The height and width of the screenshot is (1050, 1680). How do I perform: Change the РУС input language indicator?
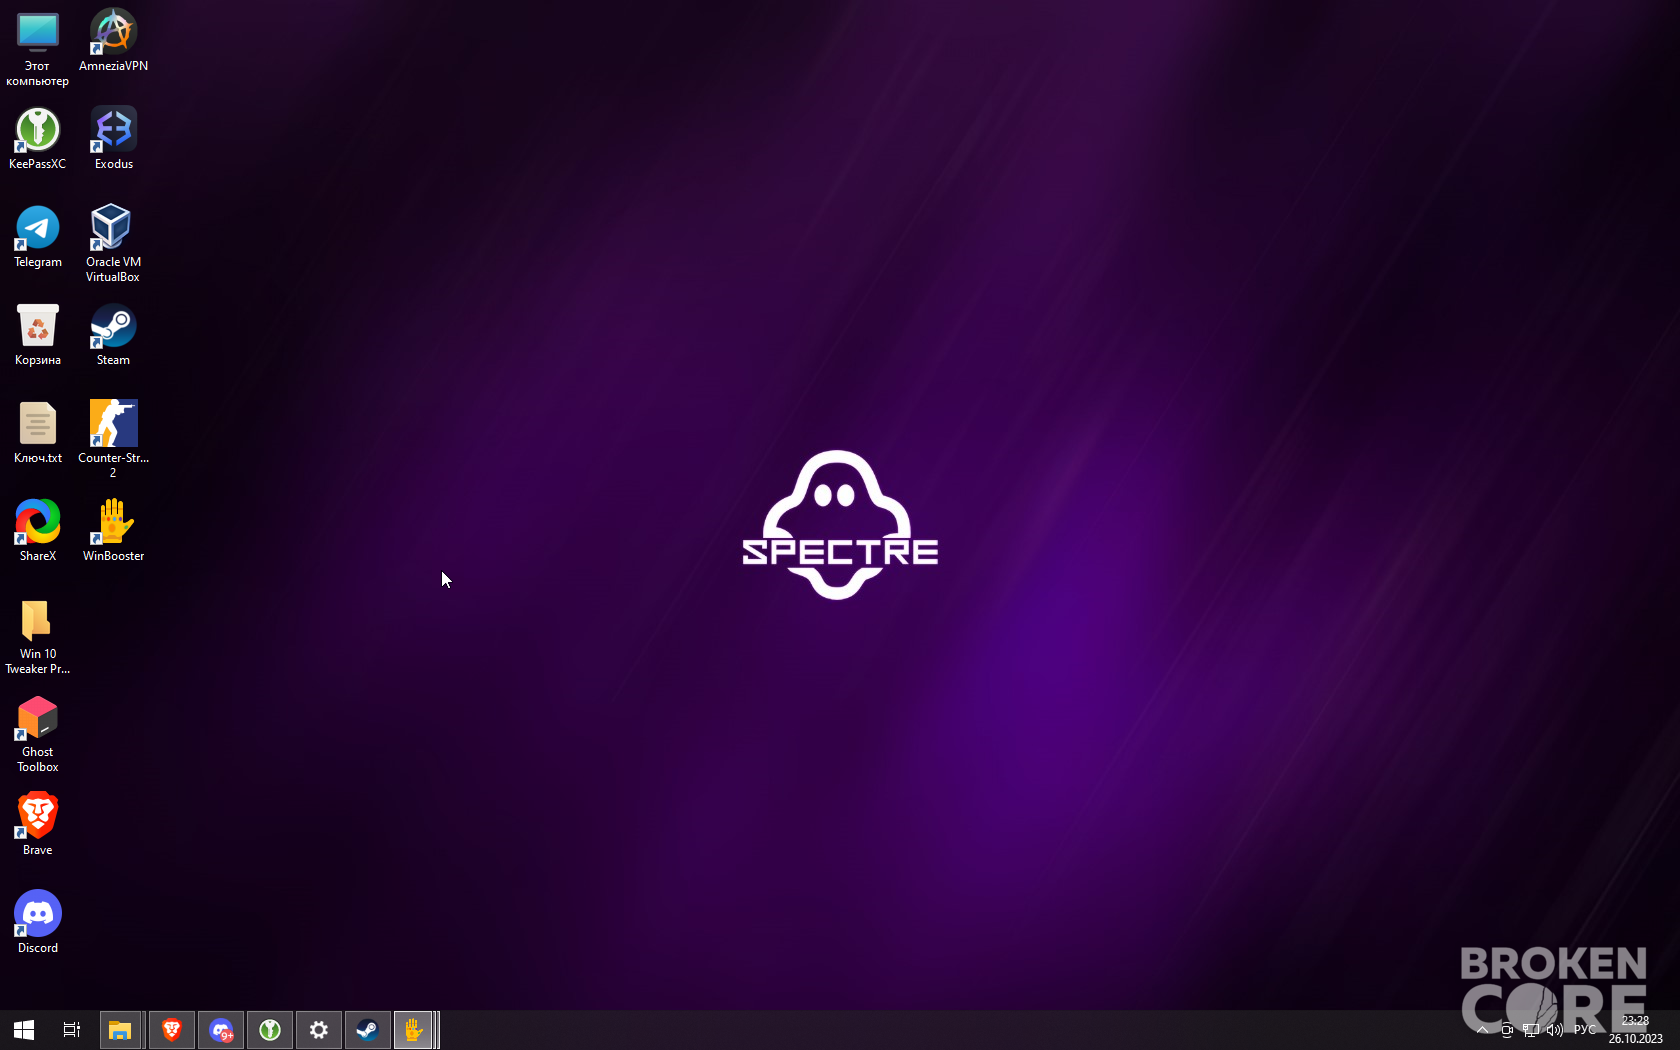click(1585, 1030)
